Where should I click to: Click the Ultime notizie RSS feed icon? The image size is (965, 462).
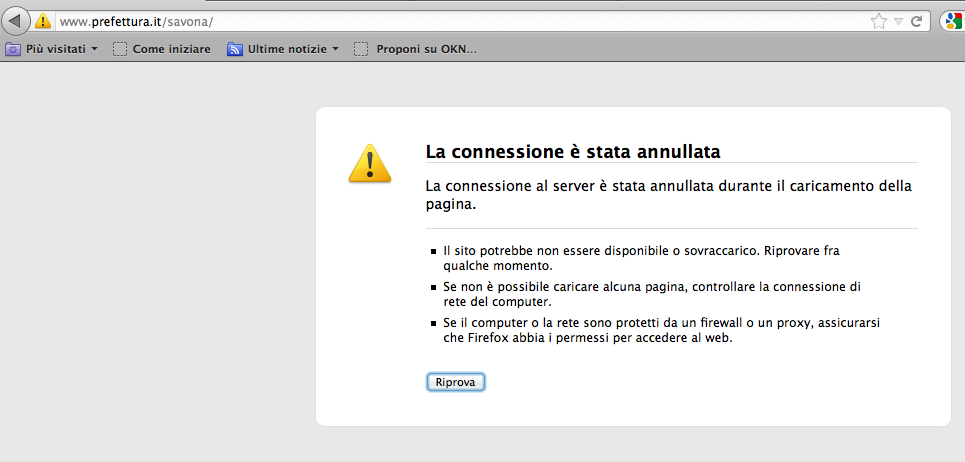[235, 49]
